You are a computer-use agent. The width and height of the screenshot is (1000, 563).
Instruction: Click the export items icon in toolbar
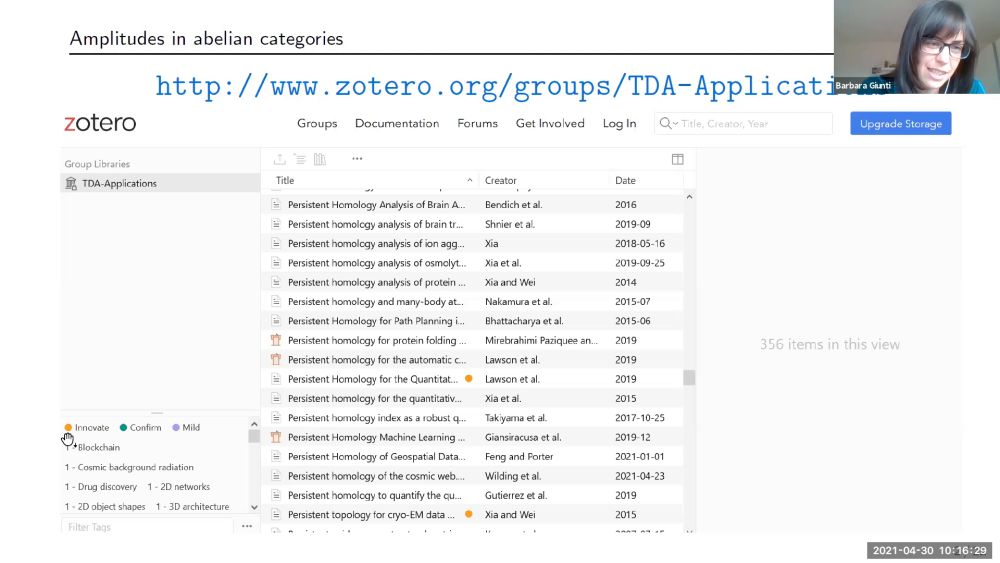(279, 159)
